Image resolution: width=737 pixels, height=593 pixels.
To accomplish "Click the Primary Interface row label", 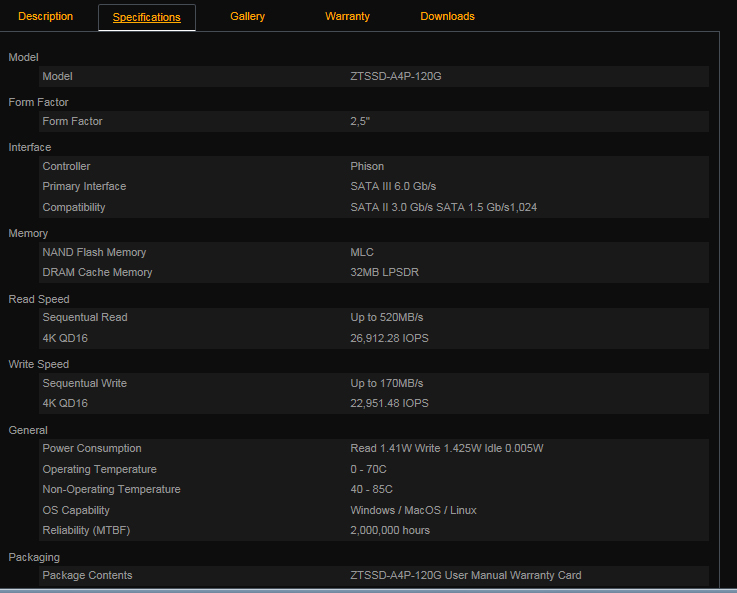I will [84, 187].
